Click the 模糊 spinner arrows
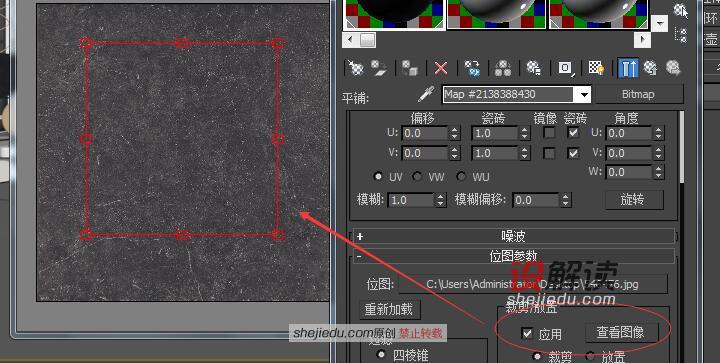The height and width of the screenshot is (363, 720). click(440, 200)
